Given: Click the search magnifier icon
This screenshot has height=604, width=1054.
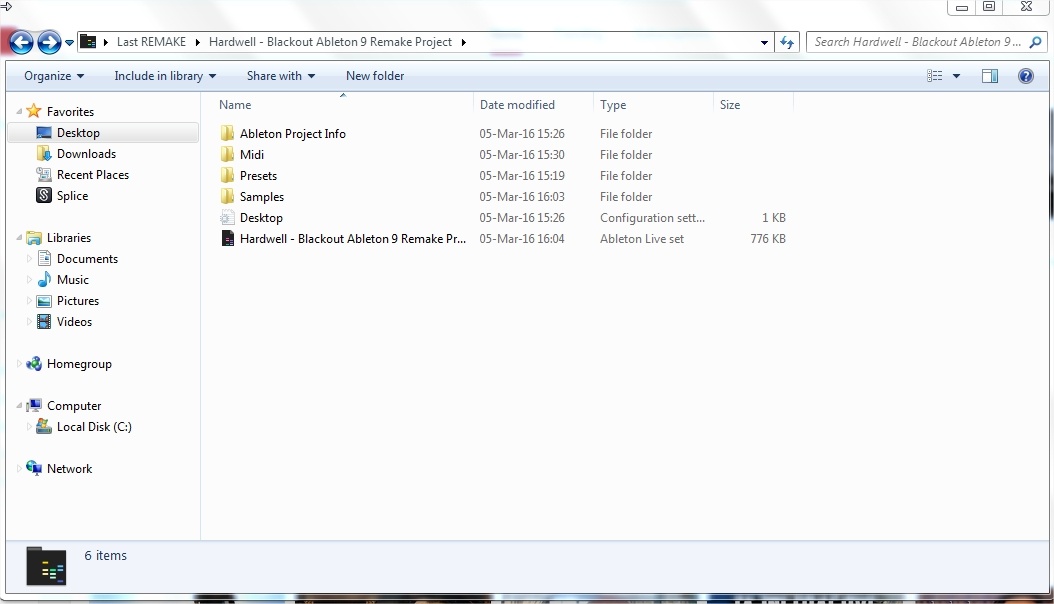Looking at the screenshot, I should (1035, 42).
